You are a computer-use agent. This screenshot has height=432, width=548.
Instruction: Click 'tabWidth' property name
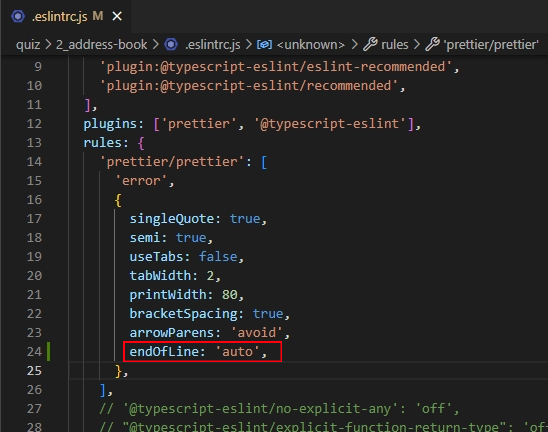click(x=160, y=276)
